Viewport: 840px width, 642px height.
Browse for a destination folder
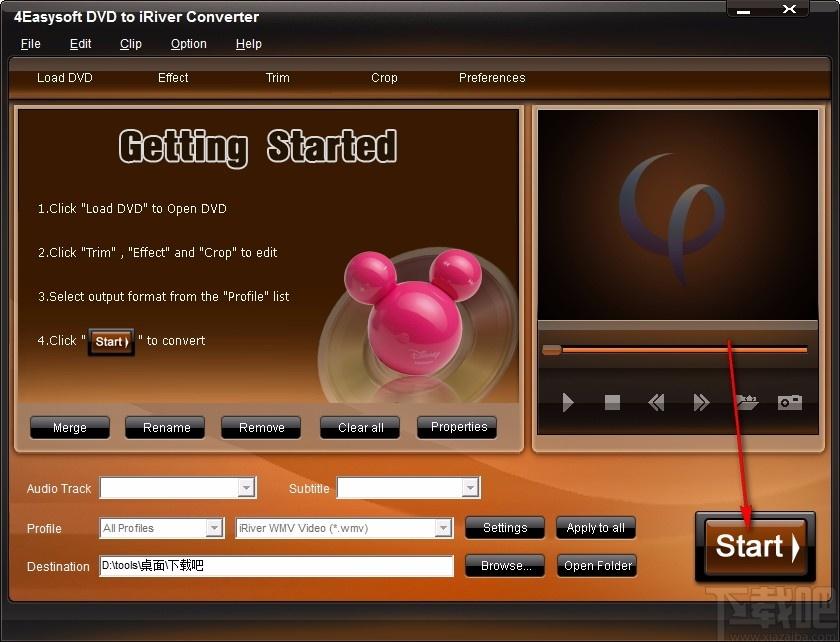click(x=505, y=565)
